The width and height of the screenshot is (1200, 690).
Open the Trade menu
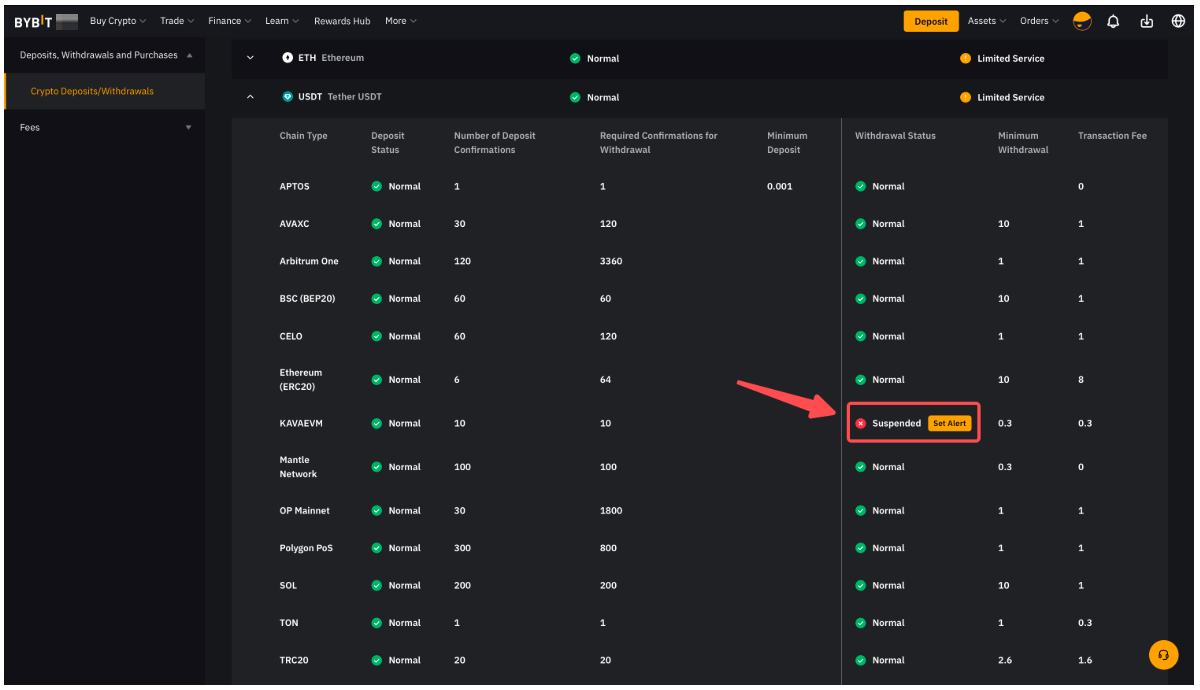(x=177, y=21)
